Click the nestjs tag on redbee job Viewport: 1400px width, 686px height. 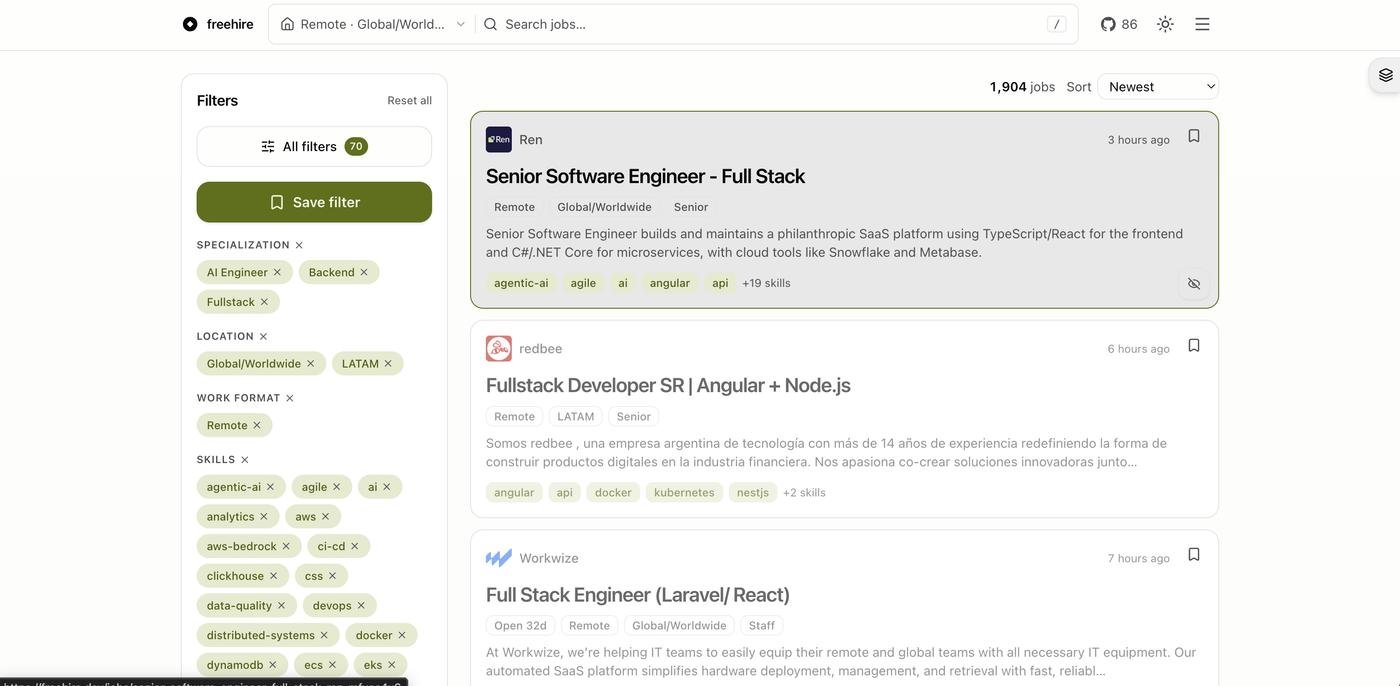pos(753,493)
